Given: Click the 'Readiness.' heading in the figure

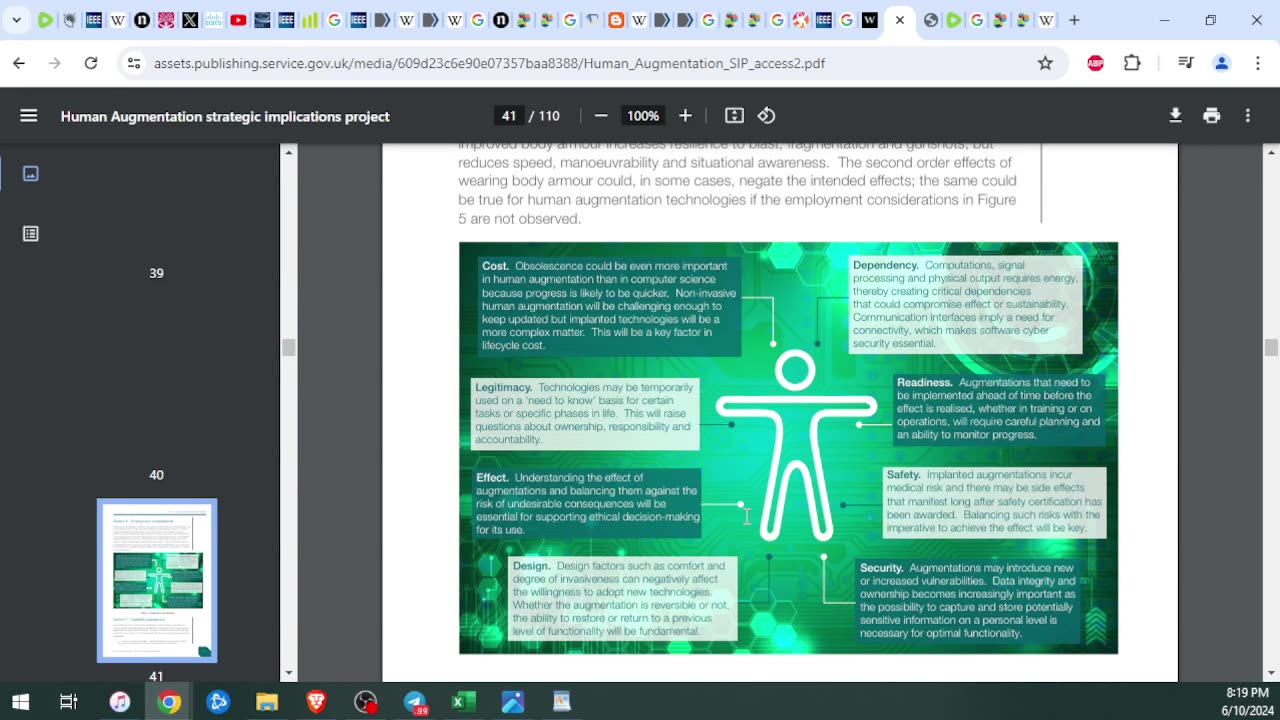Looking at the screenshot, I should coord(924,382).
